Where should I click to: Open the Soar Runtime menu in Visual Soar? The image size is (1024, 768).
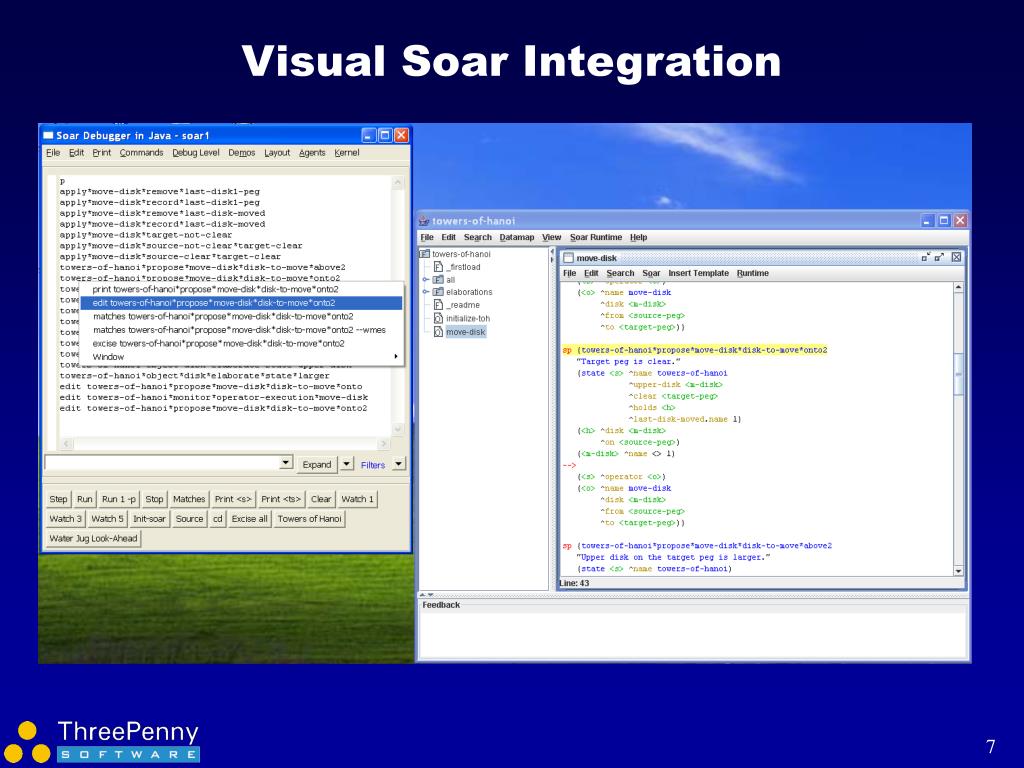pyautogui.click(x=596, y=238)
